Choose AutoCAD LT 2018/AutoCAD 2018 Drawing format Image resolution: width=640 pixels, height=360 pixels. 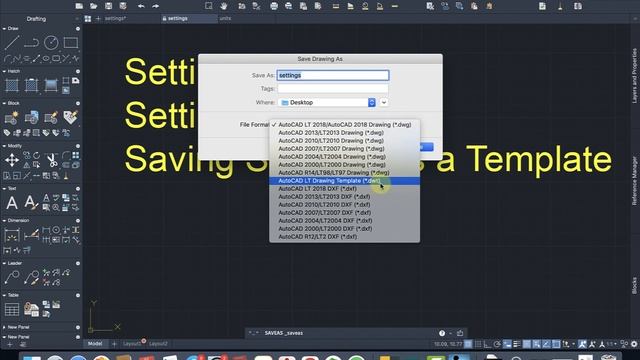[344, 125]
